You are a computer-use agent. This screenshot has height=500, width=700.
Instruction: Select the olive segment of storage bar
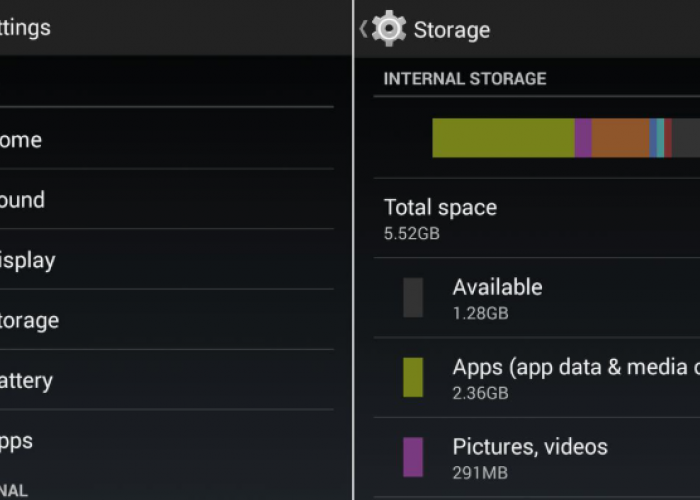tap(503, 138)
